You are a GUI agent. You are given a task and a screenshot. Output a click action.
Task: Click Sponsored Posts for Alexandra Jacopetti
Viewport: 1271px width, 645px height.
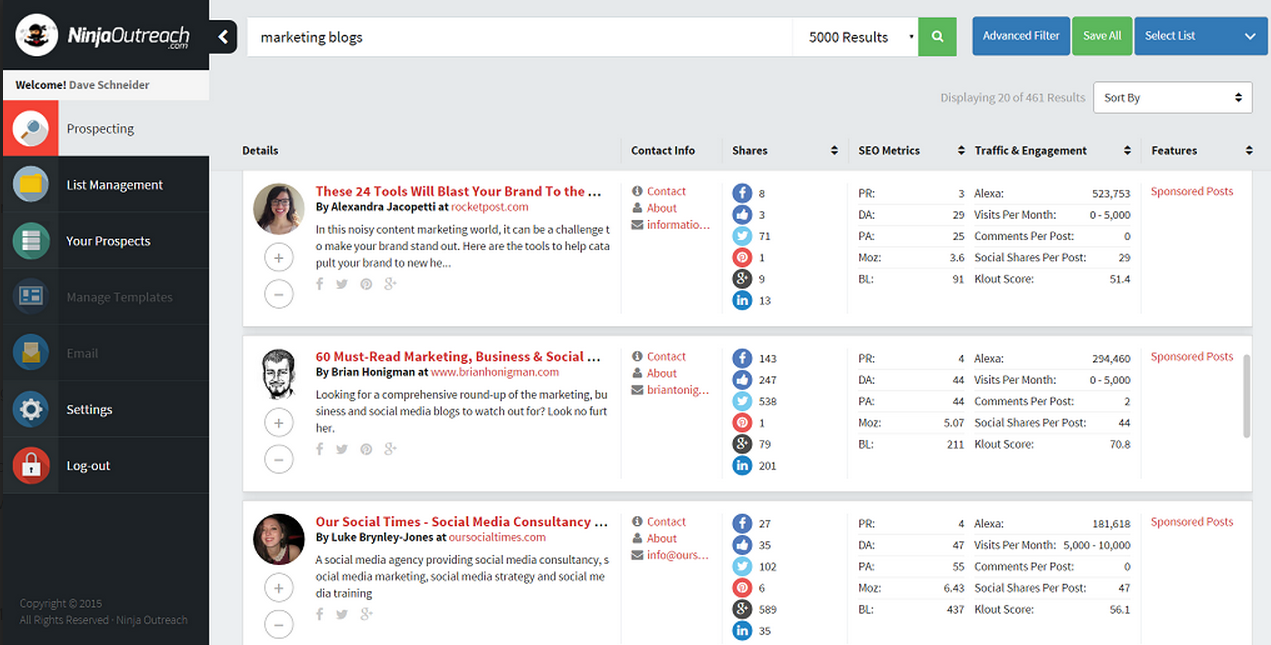1192,191
